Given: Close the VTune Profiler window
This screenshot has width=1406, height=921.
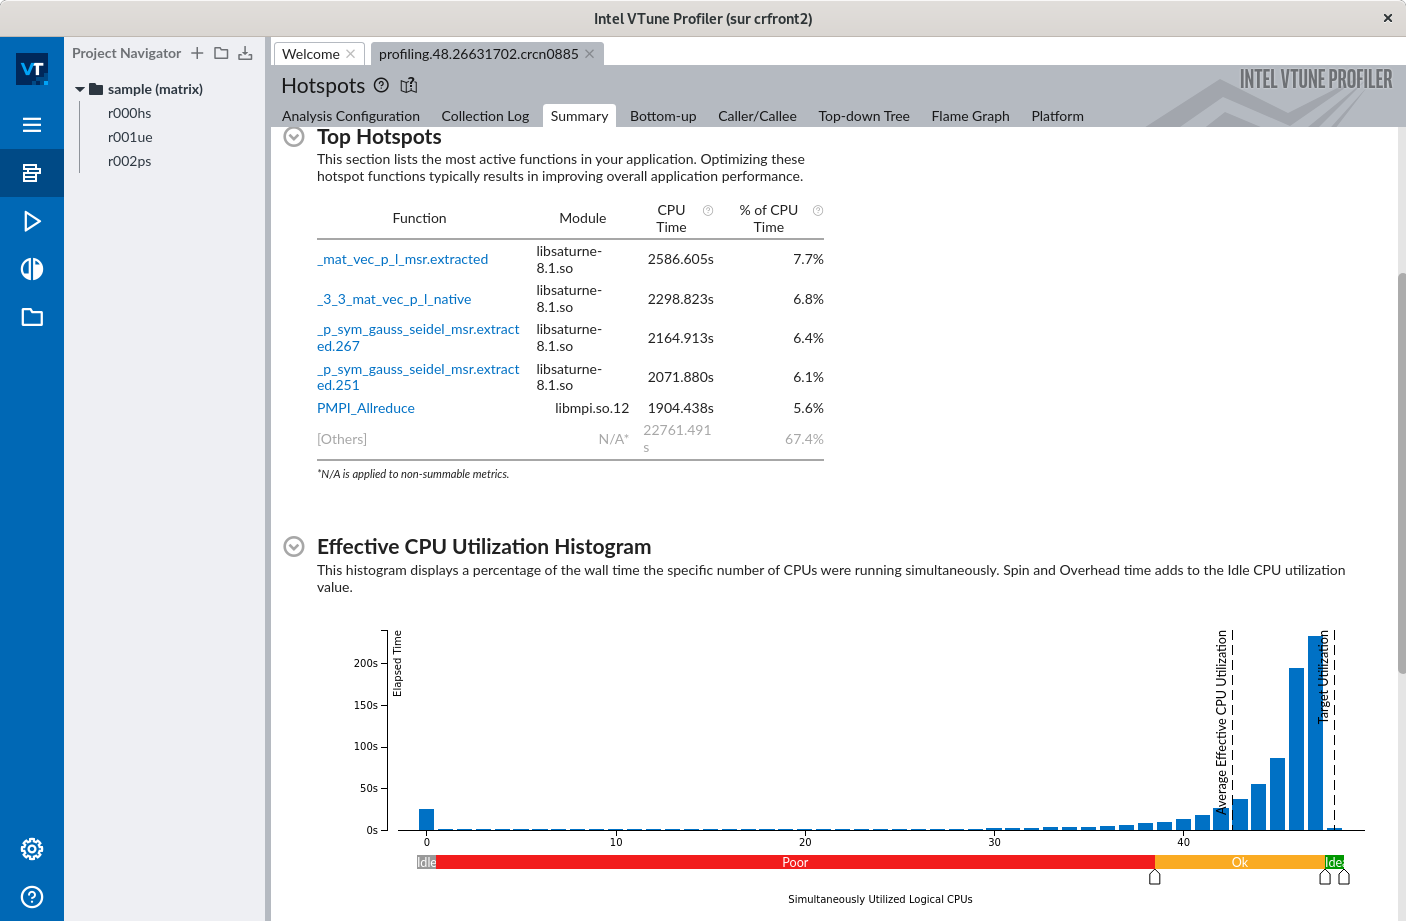Looking at the screenshot, I should point(1388,18).
